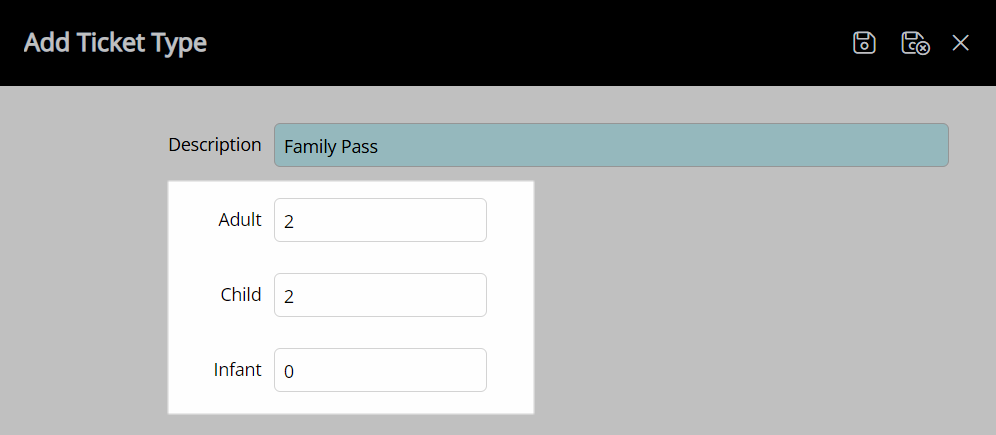Select the Adult quantity field

[x=380, y=220]
